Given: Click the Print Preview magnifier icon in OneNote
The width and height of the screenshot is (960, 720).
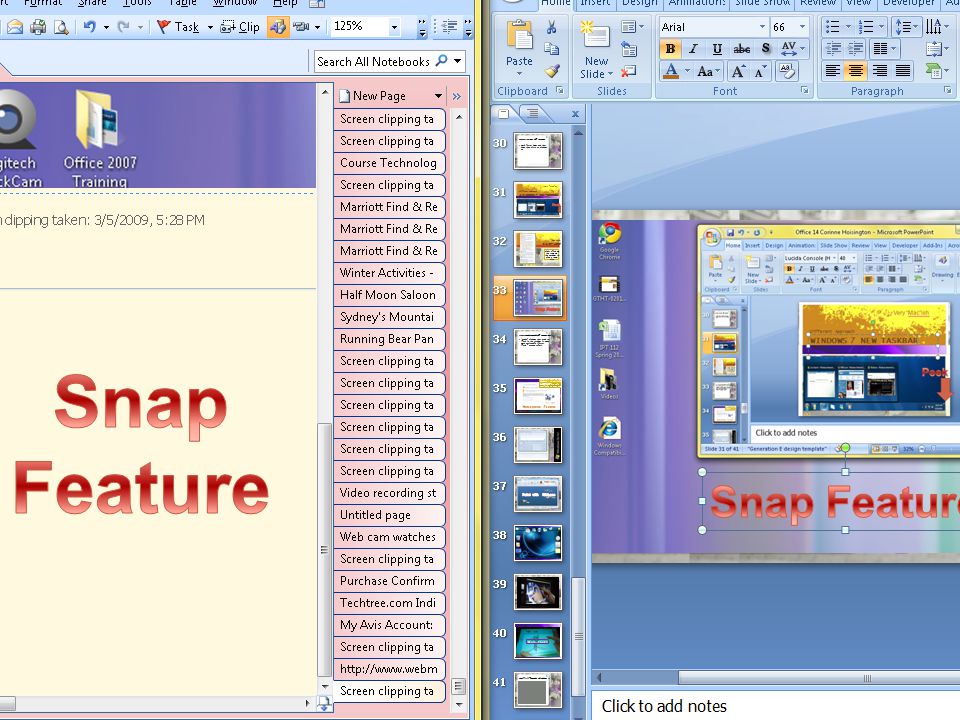Looking at the screenshot, I should (x=61, y=27).
